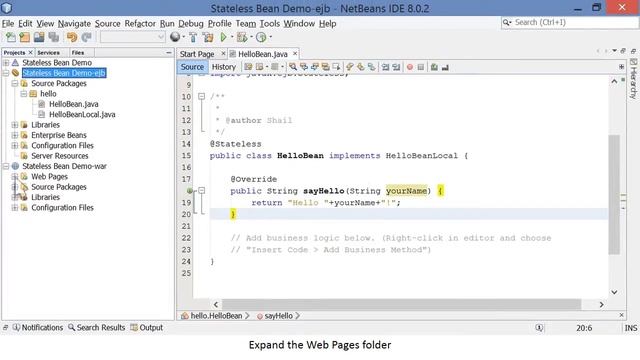This screenshot has width=640, height=360.
Task: Close the HelloBean.java editor tab
Action: coord(295,53)
